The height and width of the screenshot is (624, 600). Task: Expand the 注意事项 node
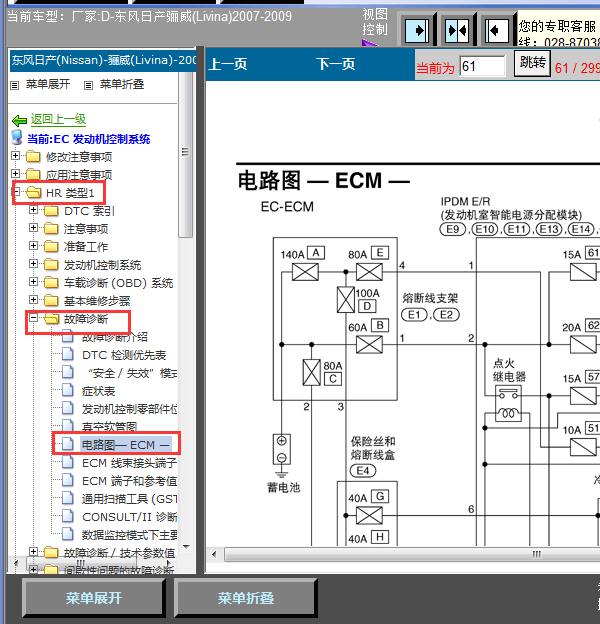pos(33,228)
